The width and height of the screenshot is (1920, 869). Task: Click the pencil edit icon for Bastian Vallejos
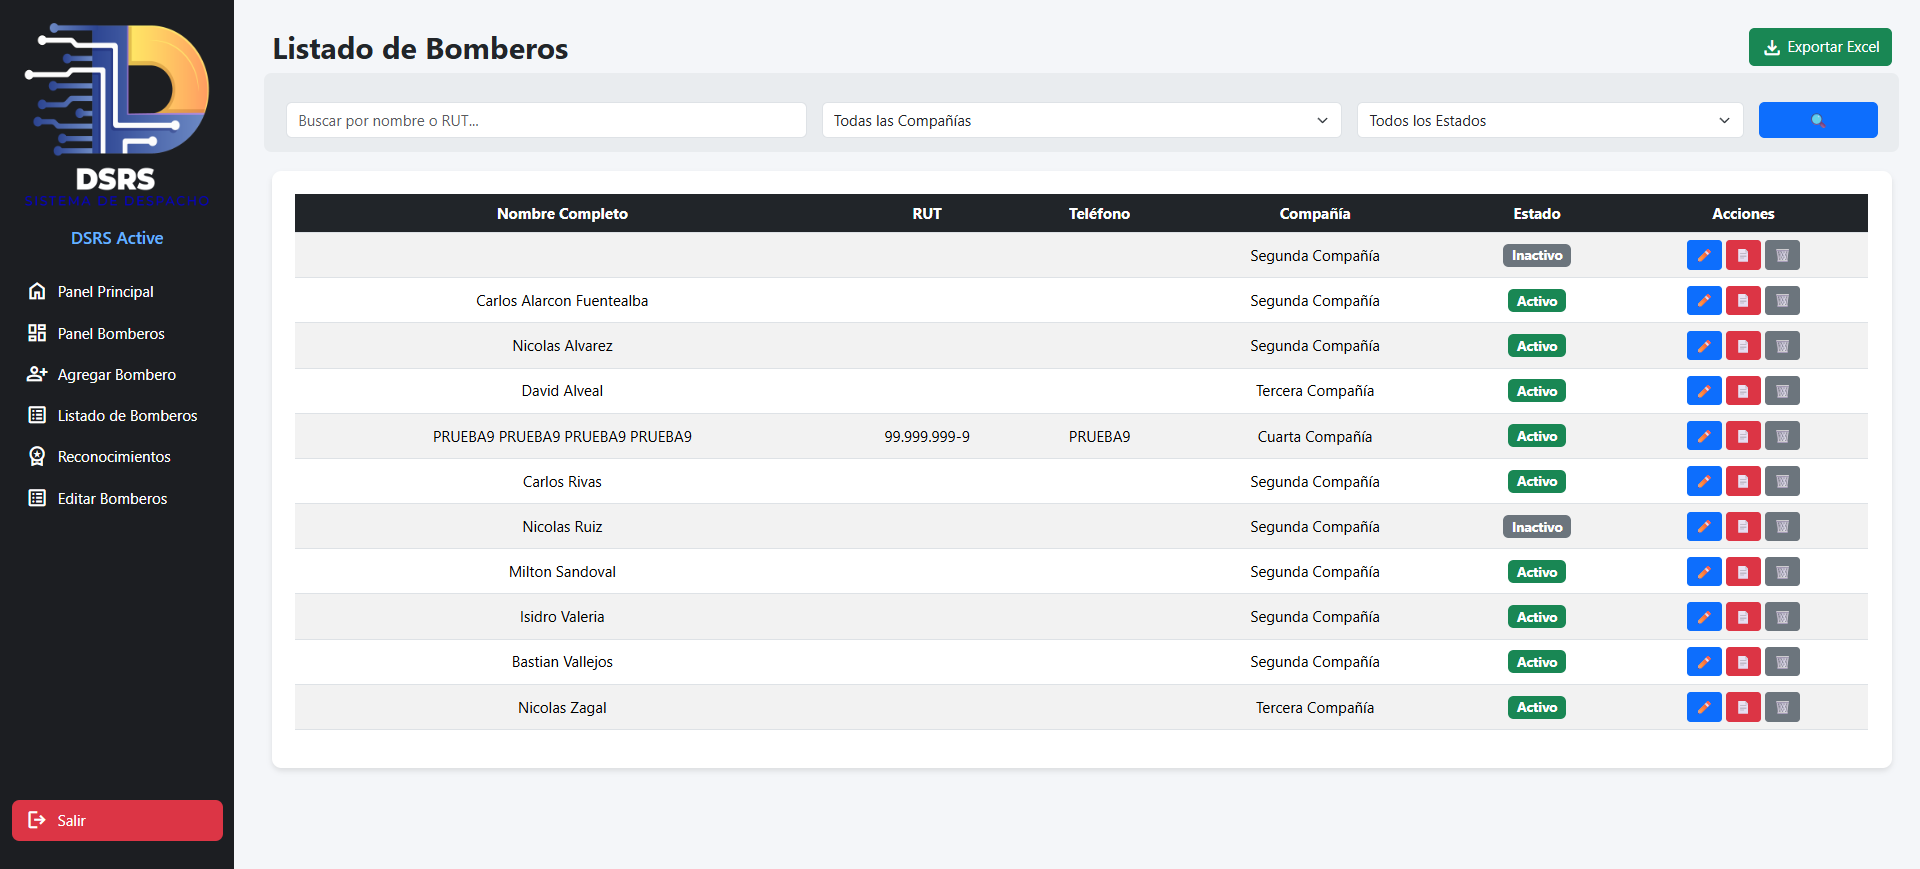(x=1703, y=662)
